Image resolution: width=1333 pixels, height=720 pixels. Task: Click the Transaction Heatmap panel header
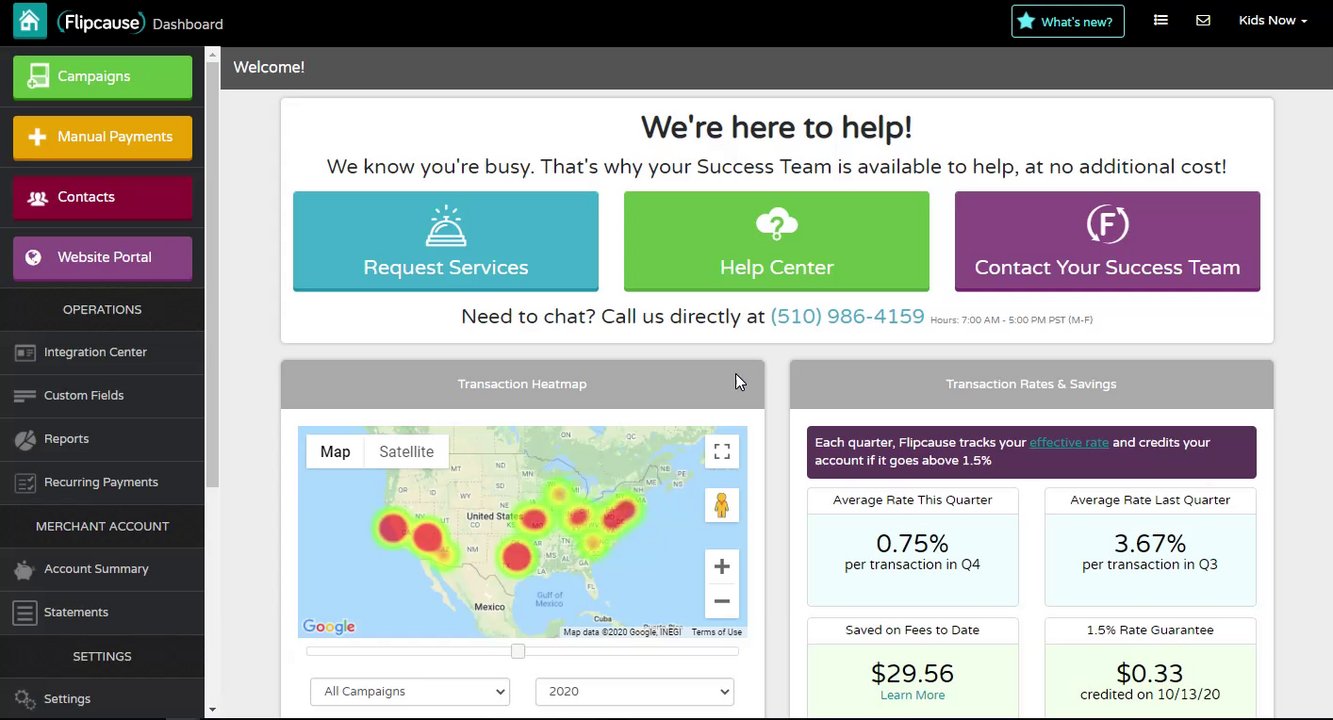[522, 384]
